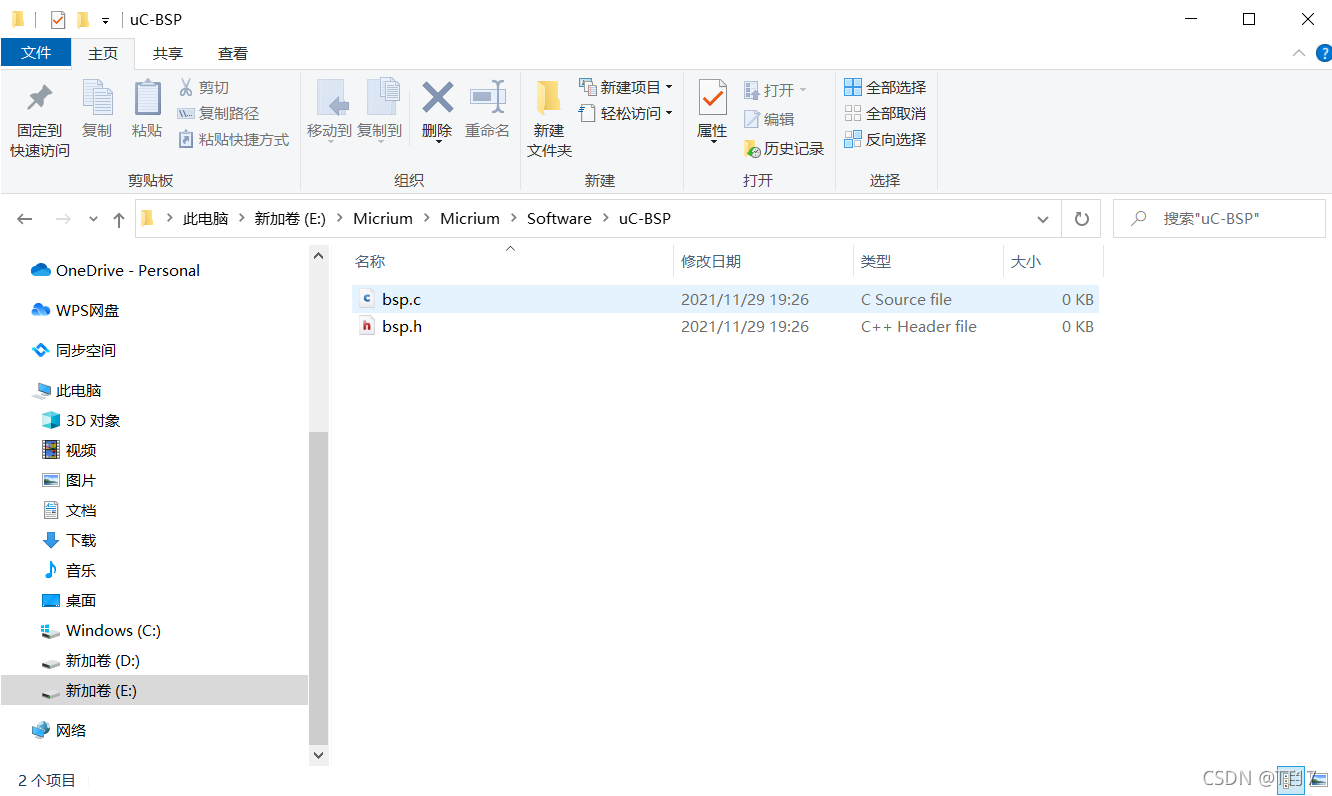Choose Paste shortcut command
The image size is (1332, 796).
pyautogui.click(x=234, y=140)
